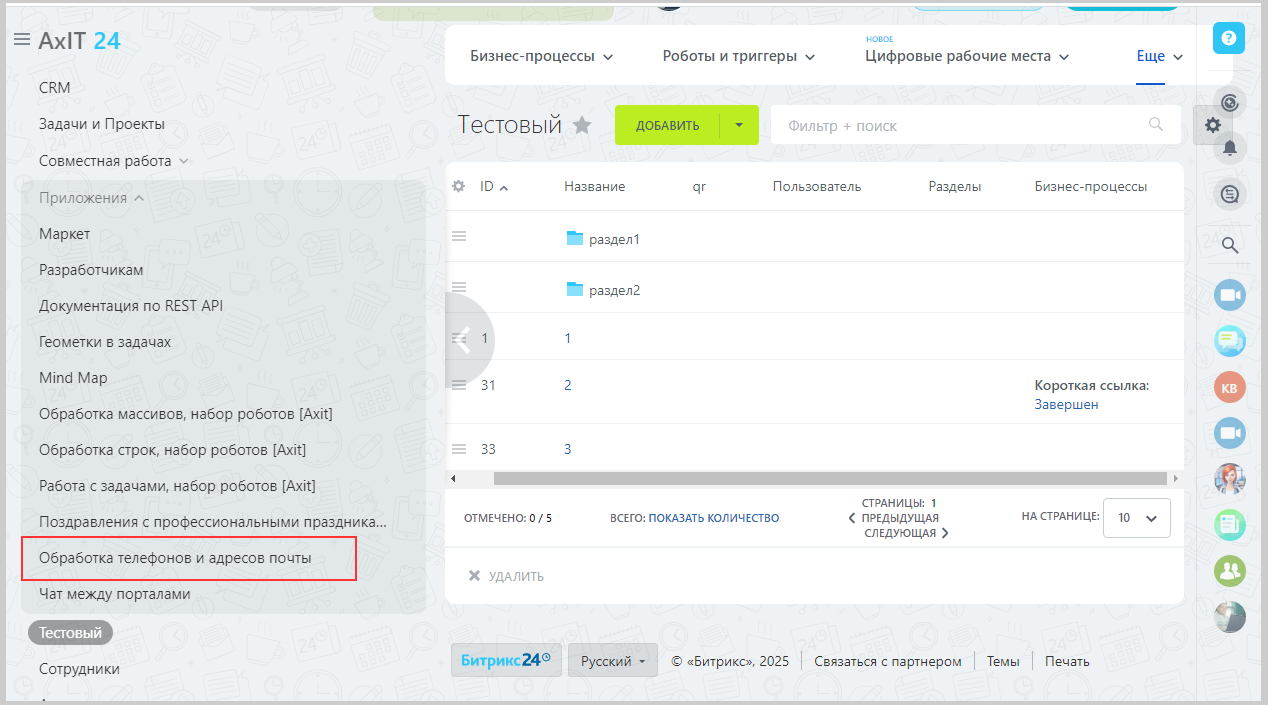The width and height of the screenshot is (1268, 705).
Task: Click the row handle icon for раздел1
Action: [459, 236]
